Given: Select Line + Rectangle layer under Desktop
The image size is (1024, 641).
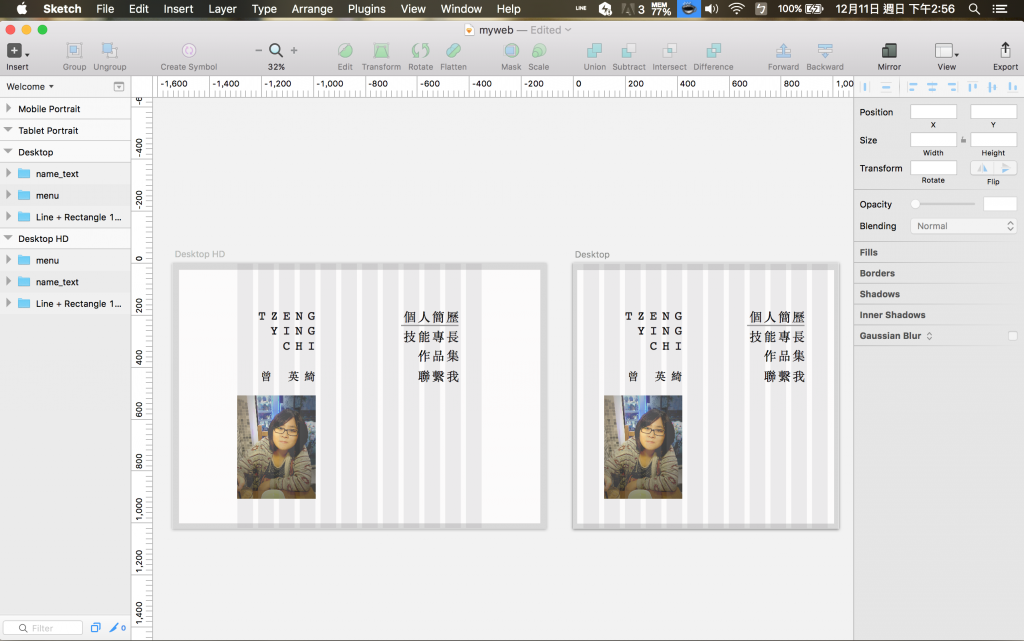Looking at the screenshot, I should point(65,217).
